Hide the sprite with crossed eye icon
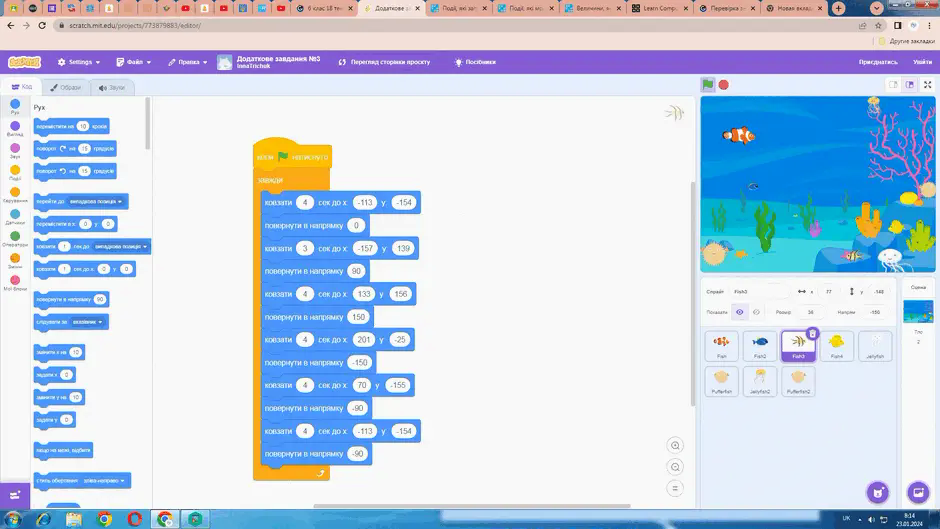The width and height of the screenshot is (940, 529). [x=756, y=312]
